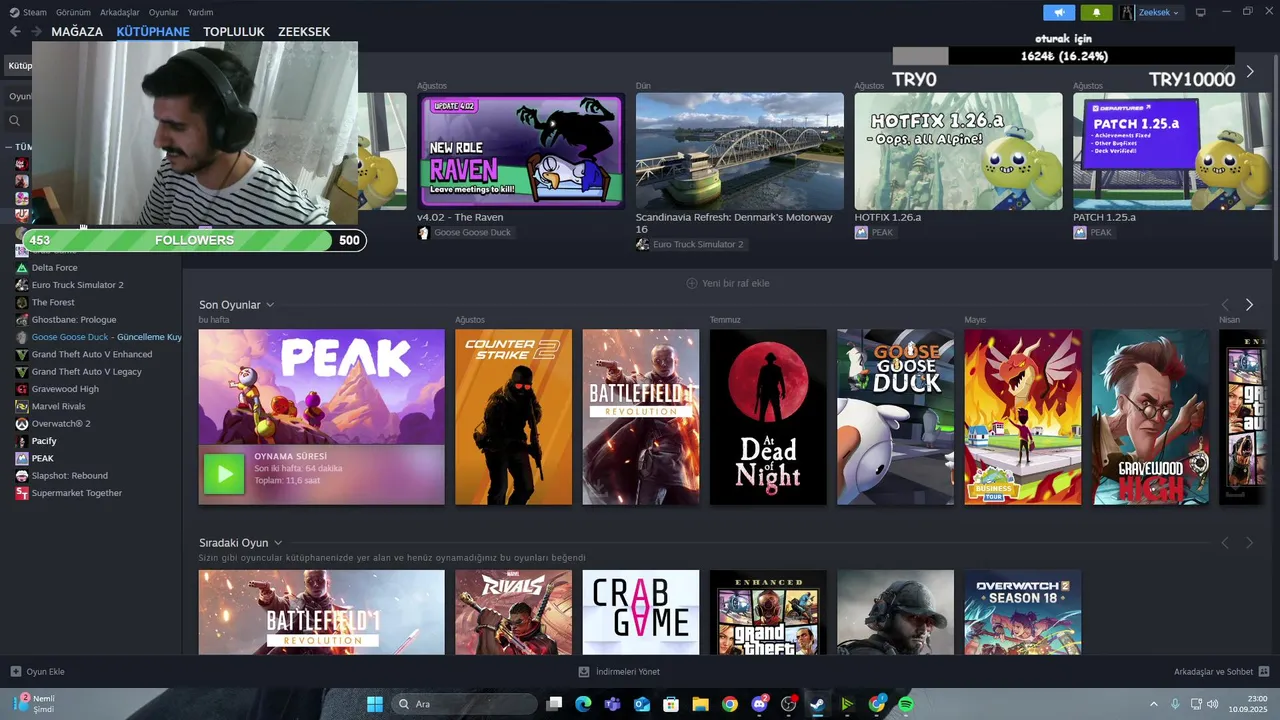Go back with the left navigation arrow

pos(15,32)
